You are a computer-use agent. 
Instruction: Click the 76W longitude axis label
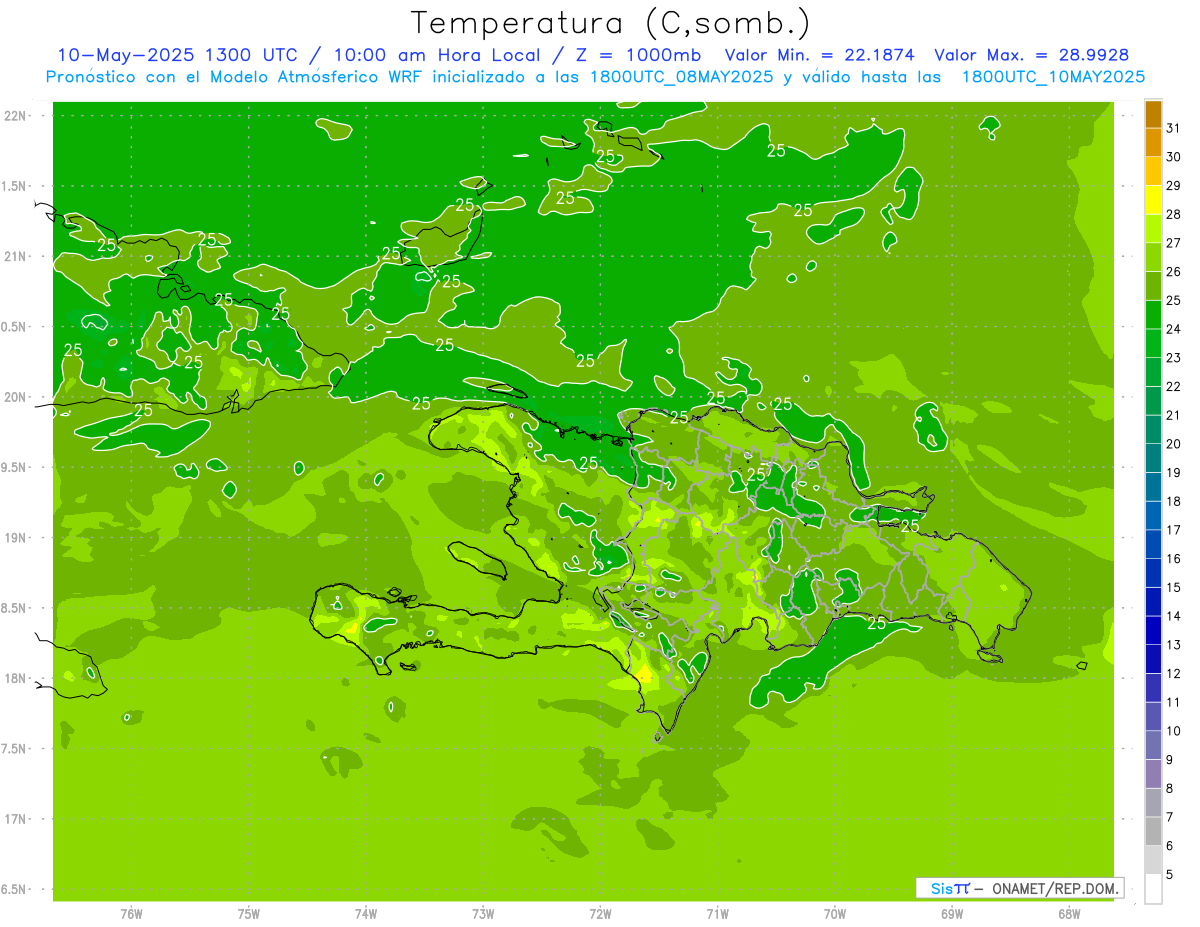[131, 914]
